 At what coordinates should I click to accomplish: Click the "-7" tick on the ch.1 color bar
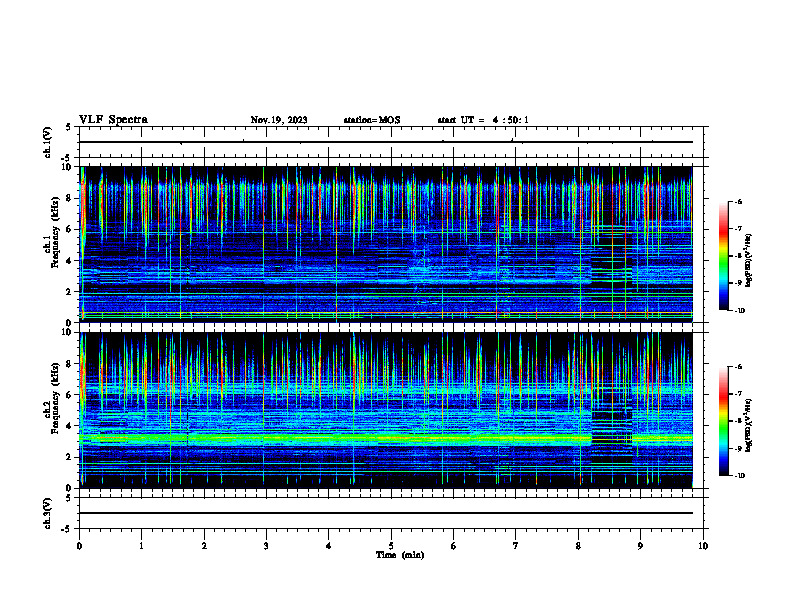tap(738, 229)
